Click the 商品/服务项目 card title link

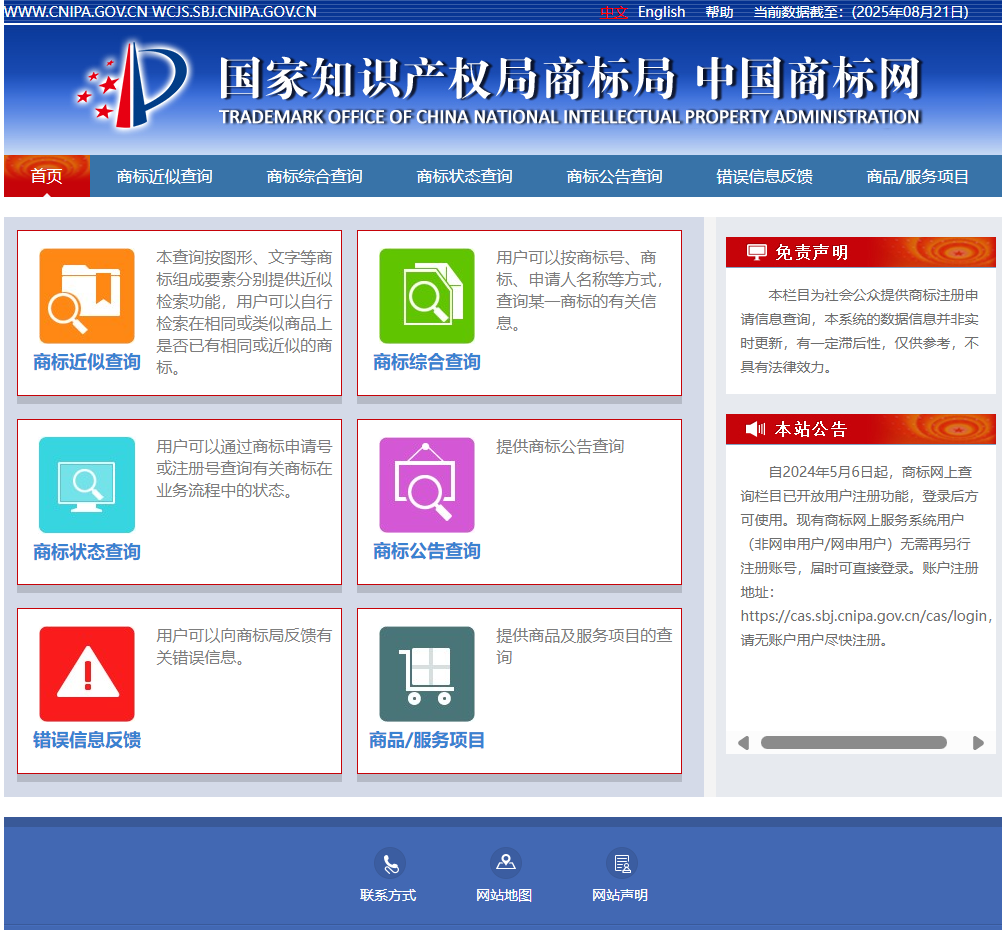coord(427,740)
